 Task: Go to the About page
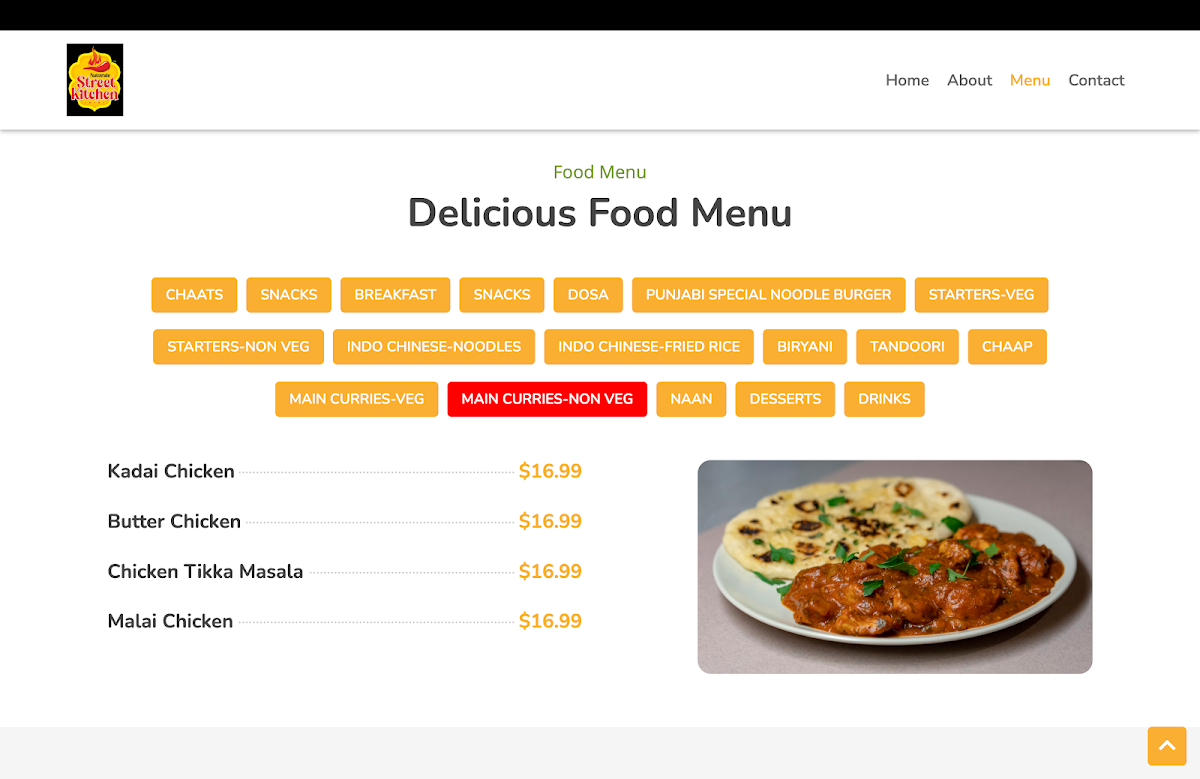[x=969, y=80]
